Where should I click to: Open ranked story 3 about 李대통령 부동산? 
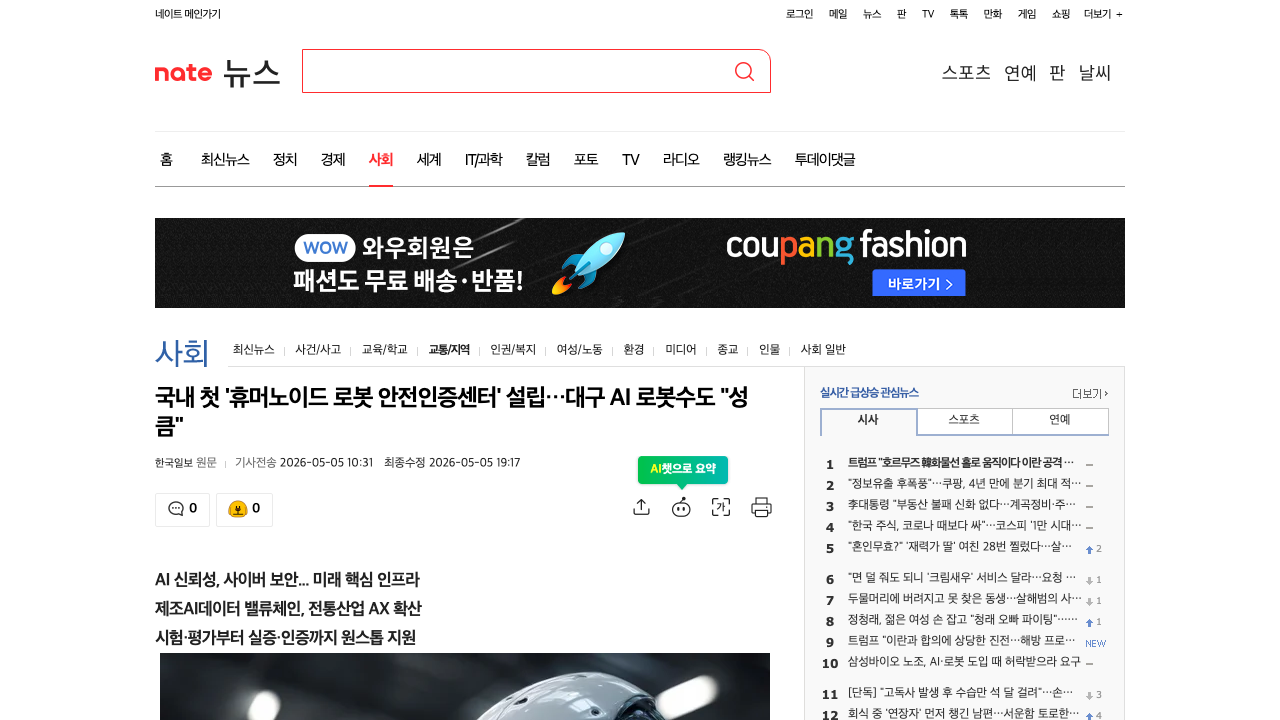coord(962,506)
